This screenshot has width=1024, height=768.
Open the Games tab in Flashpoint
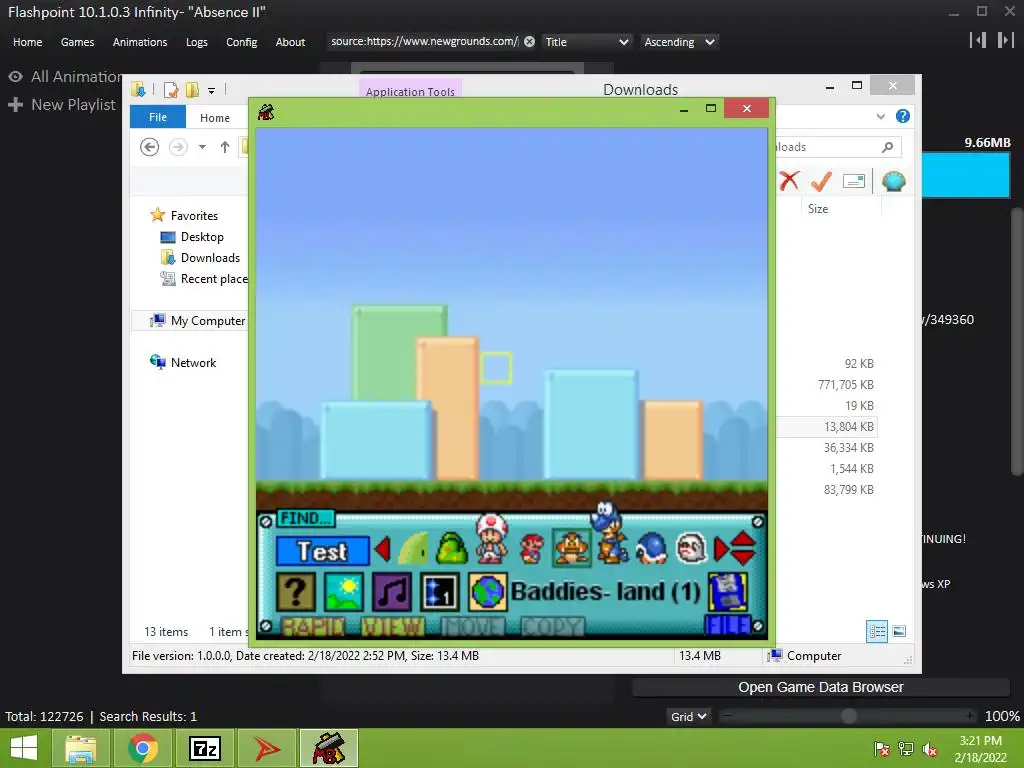[77, 42]
